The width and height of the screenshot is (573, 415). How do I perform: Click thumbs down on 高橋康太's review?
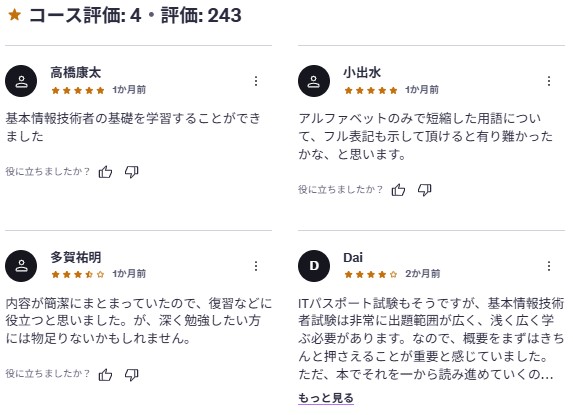coord(132,171)
